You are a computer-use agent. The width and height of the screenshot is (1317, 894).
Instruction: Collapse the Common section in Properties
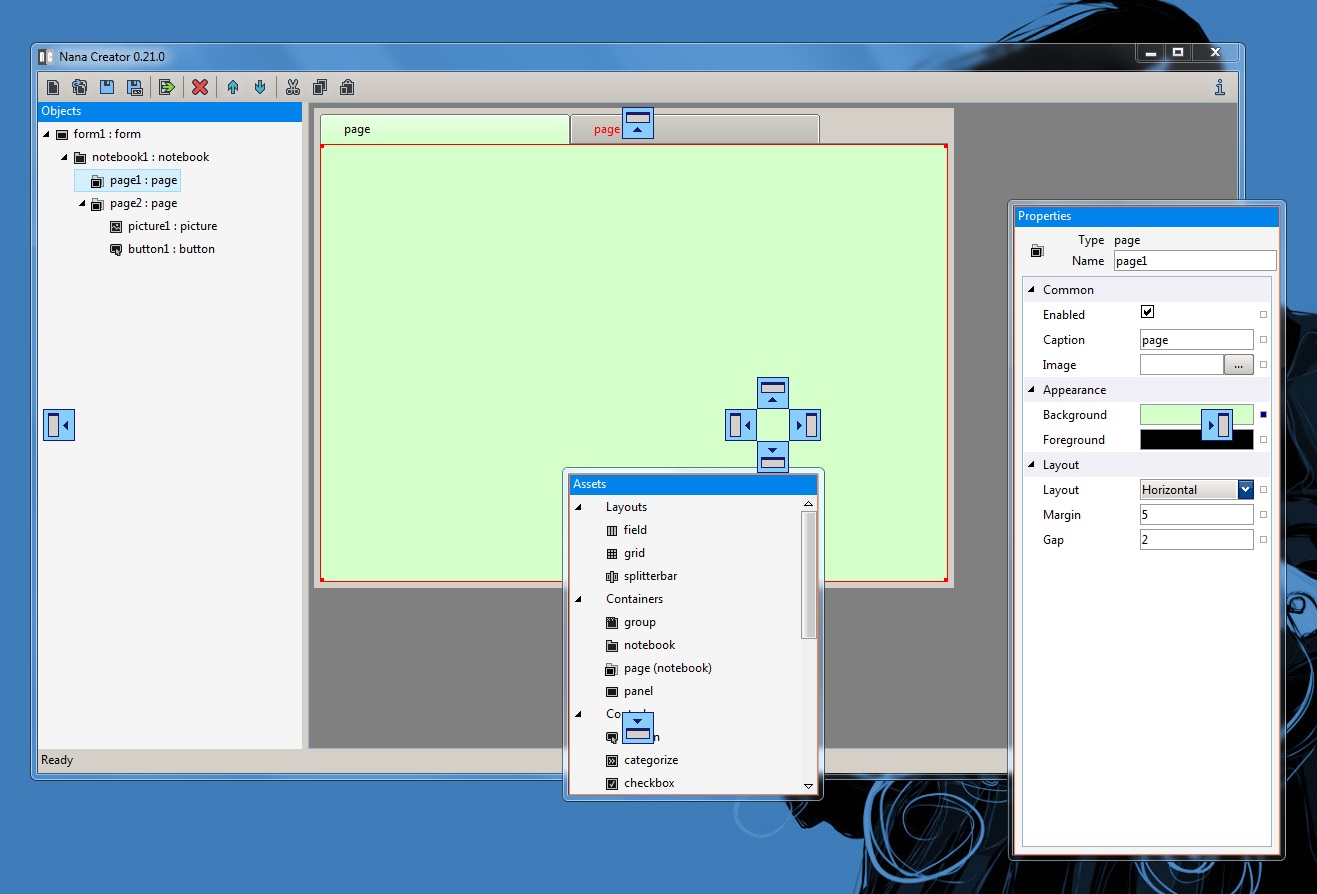[1032, 290]
